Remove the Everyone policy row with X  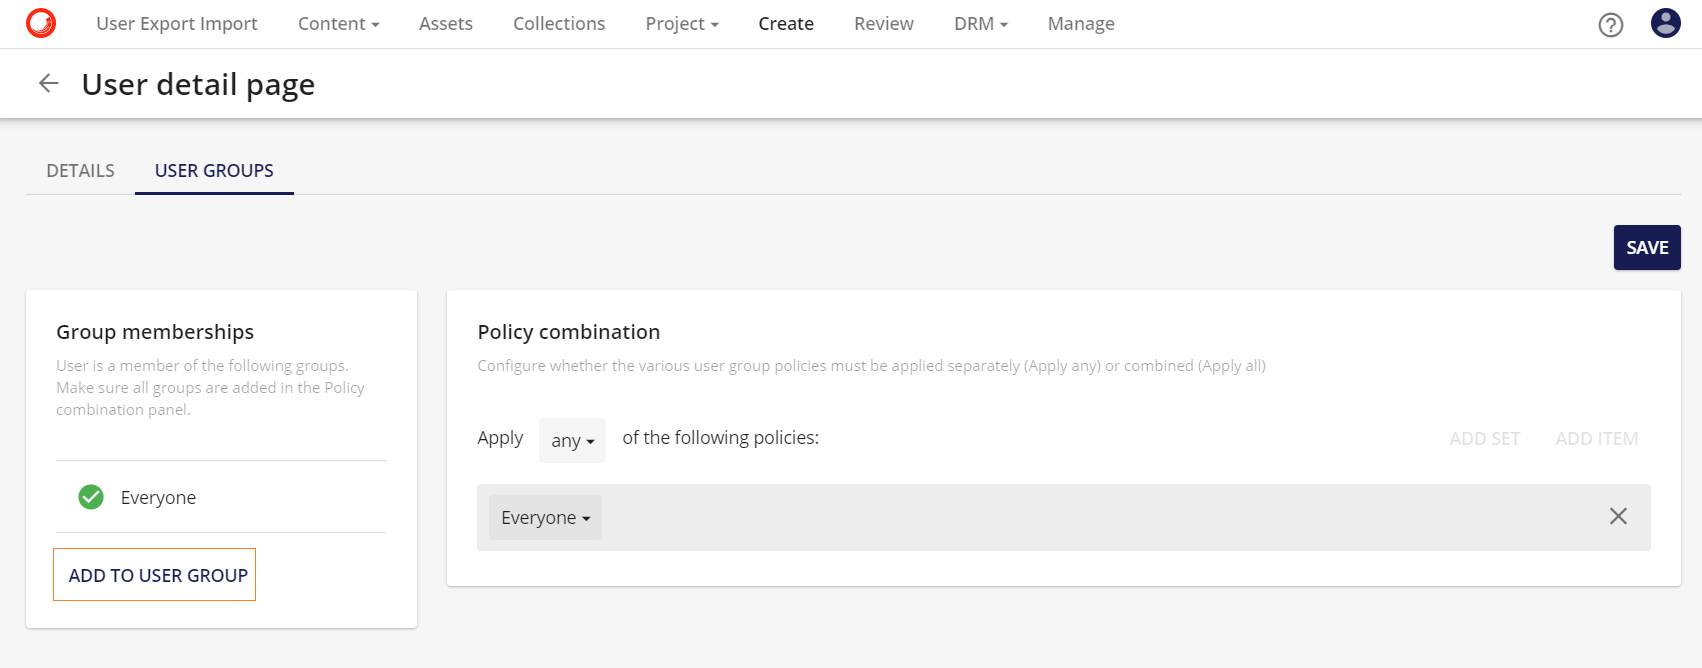(x=1618, y=516)
